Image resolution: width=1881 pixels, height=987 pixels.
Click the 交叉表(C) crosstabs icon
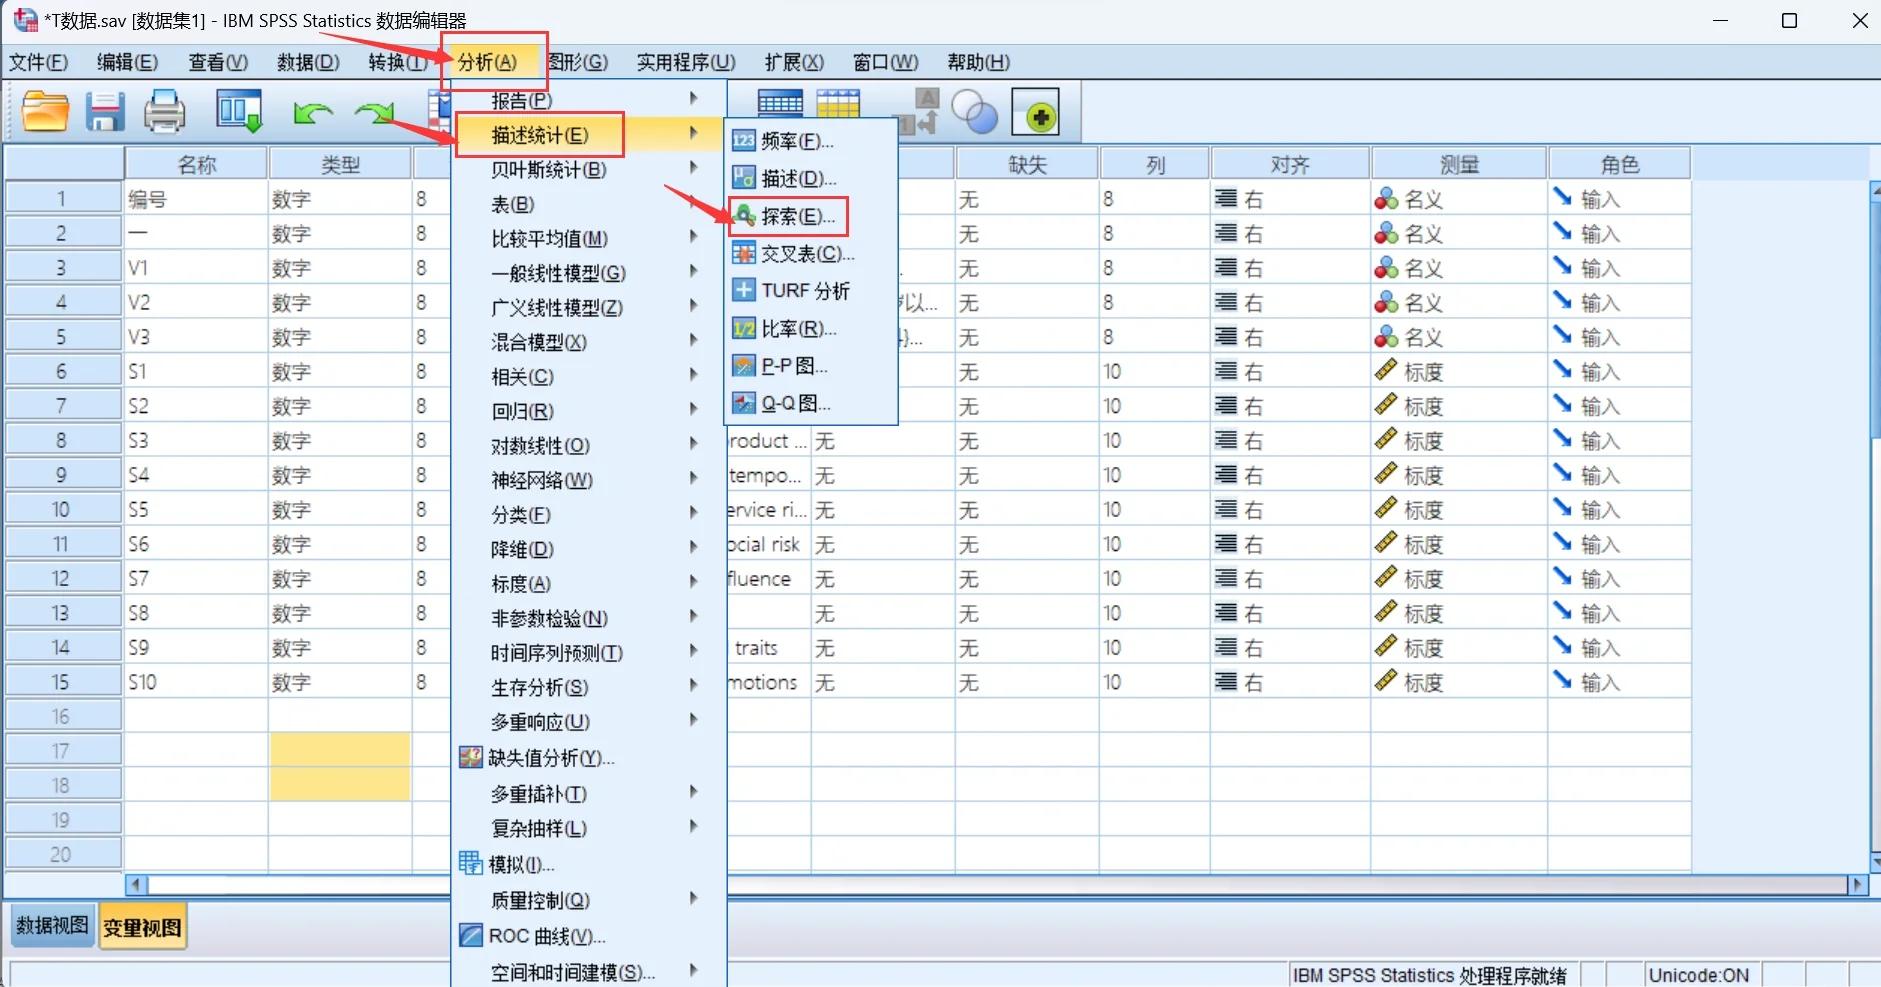pos(744,253)
